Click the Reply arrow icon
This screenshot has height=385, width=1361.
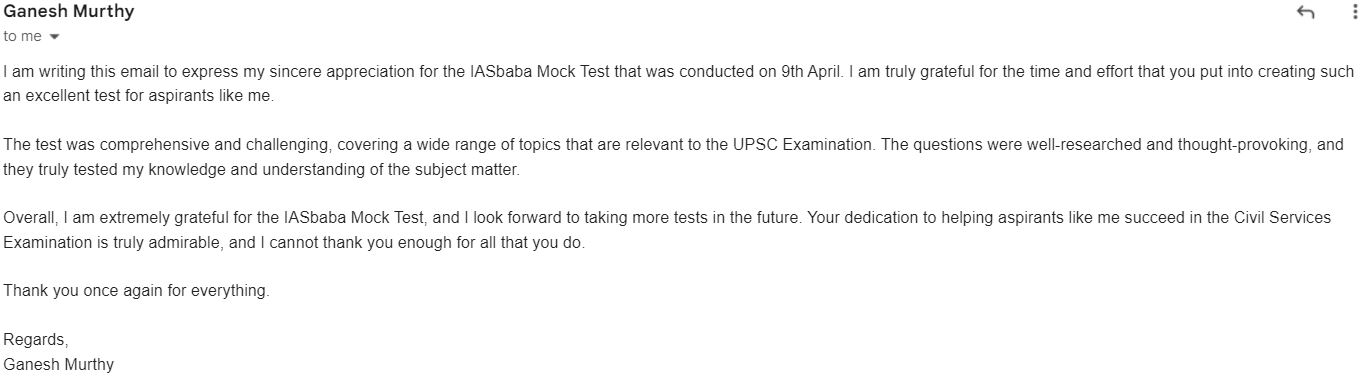(x=1305, y=13)
